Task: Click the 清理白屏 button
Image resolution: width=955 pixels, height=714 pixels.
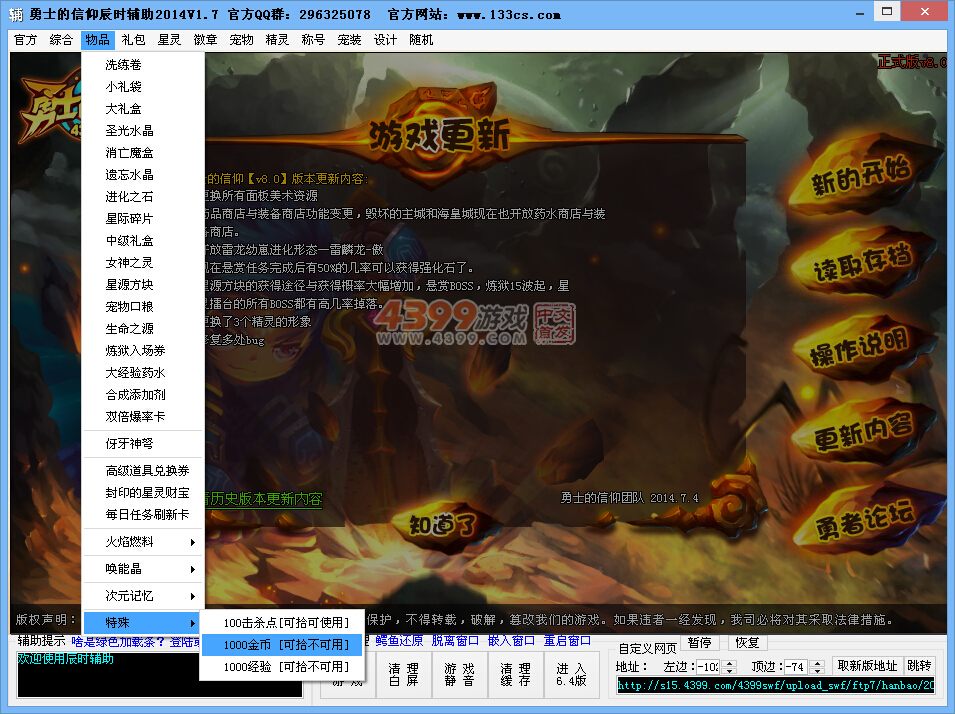Action: click(x=404, y=674)
